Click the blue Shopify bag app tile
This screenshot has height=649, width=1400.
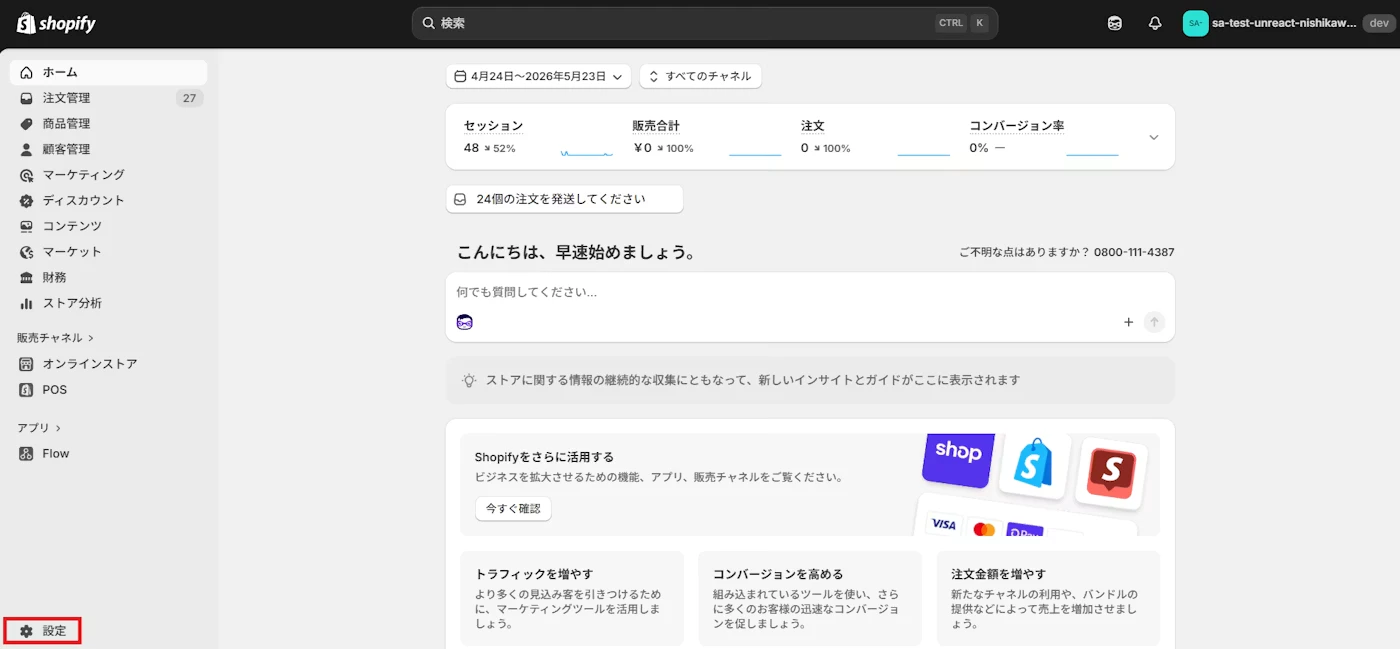coord(1035,465)
